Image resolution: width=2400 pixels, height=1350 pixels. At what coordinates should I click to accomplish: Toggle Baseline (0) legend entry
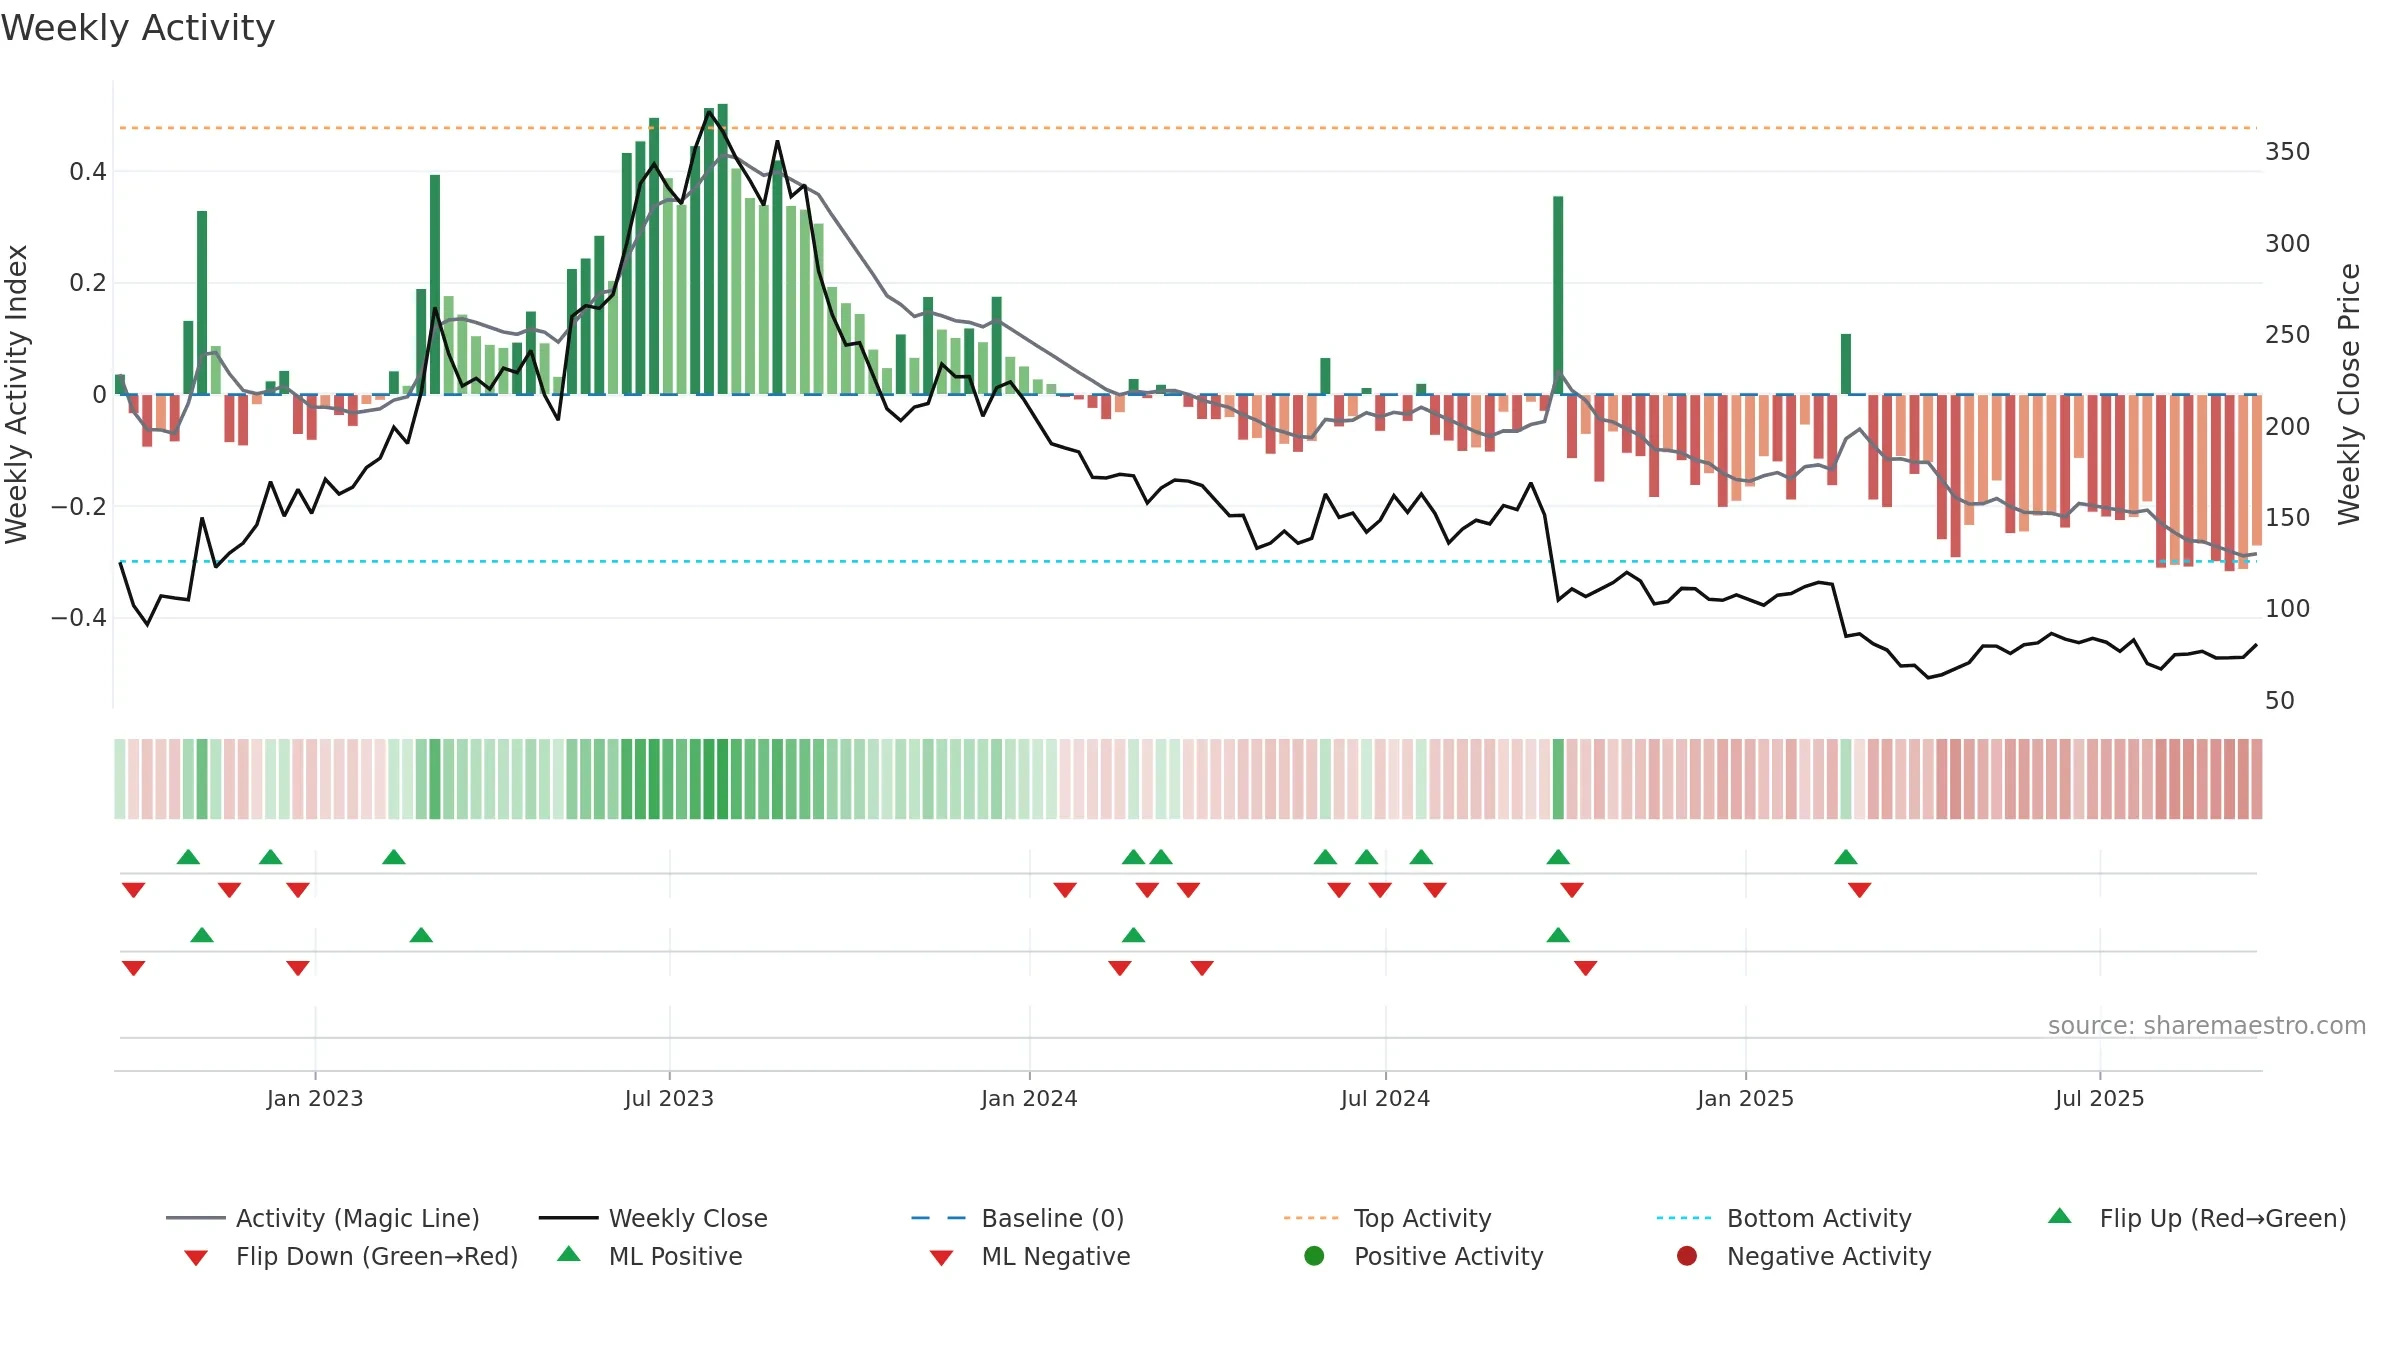pyautogui.click(x=1018, y=1218)
